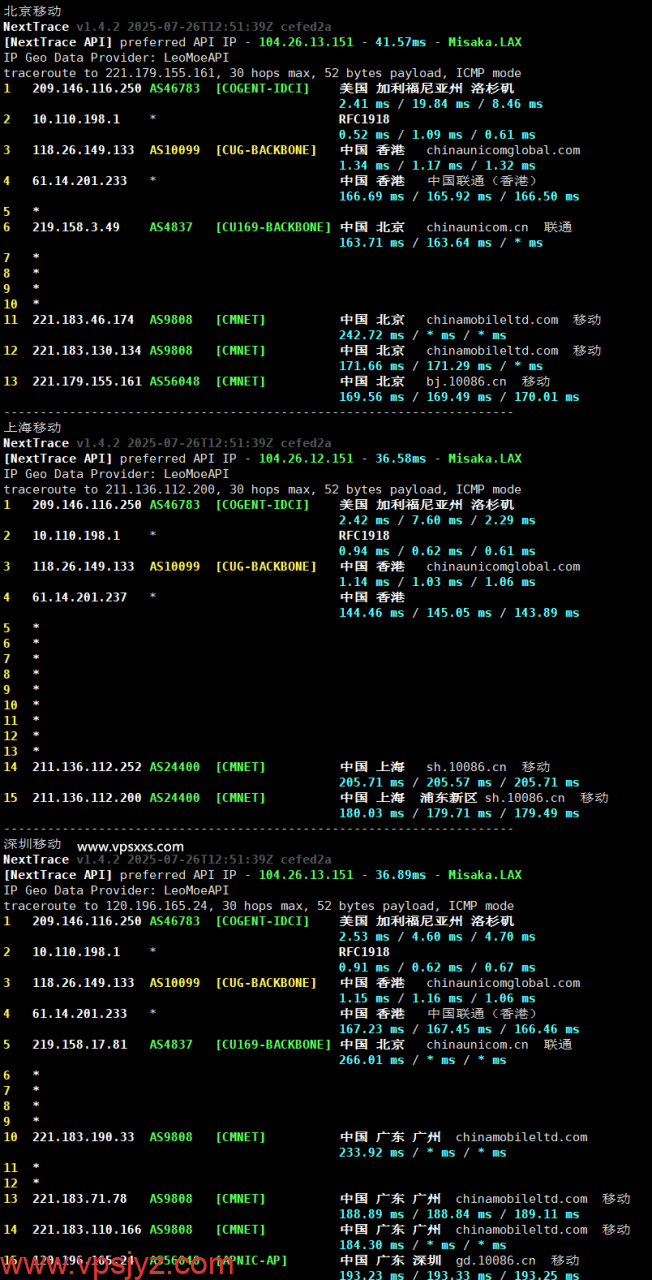Click the API IP 104.26.12.151
Viewport: 652px width, 1280px height.
[305, 459]
